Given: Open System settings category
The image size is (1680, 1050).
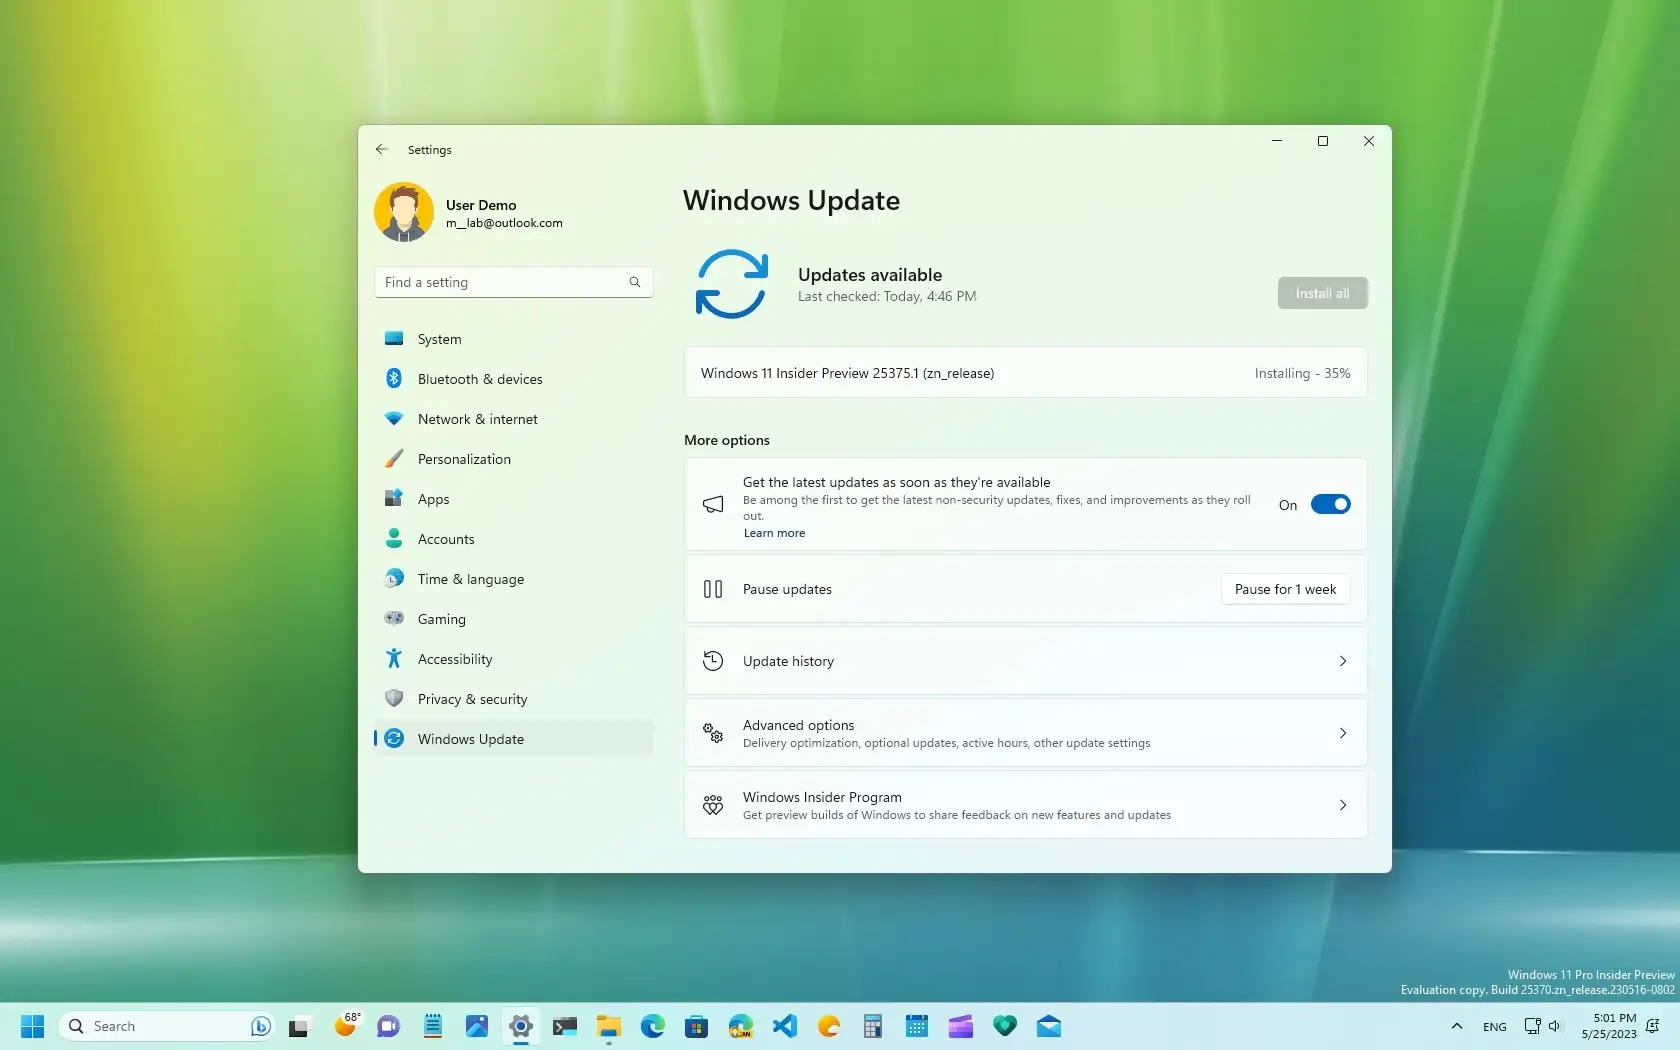Looking at the screenshot, I should click(513, 339).
